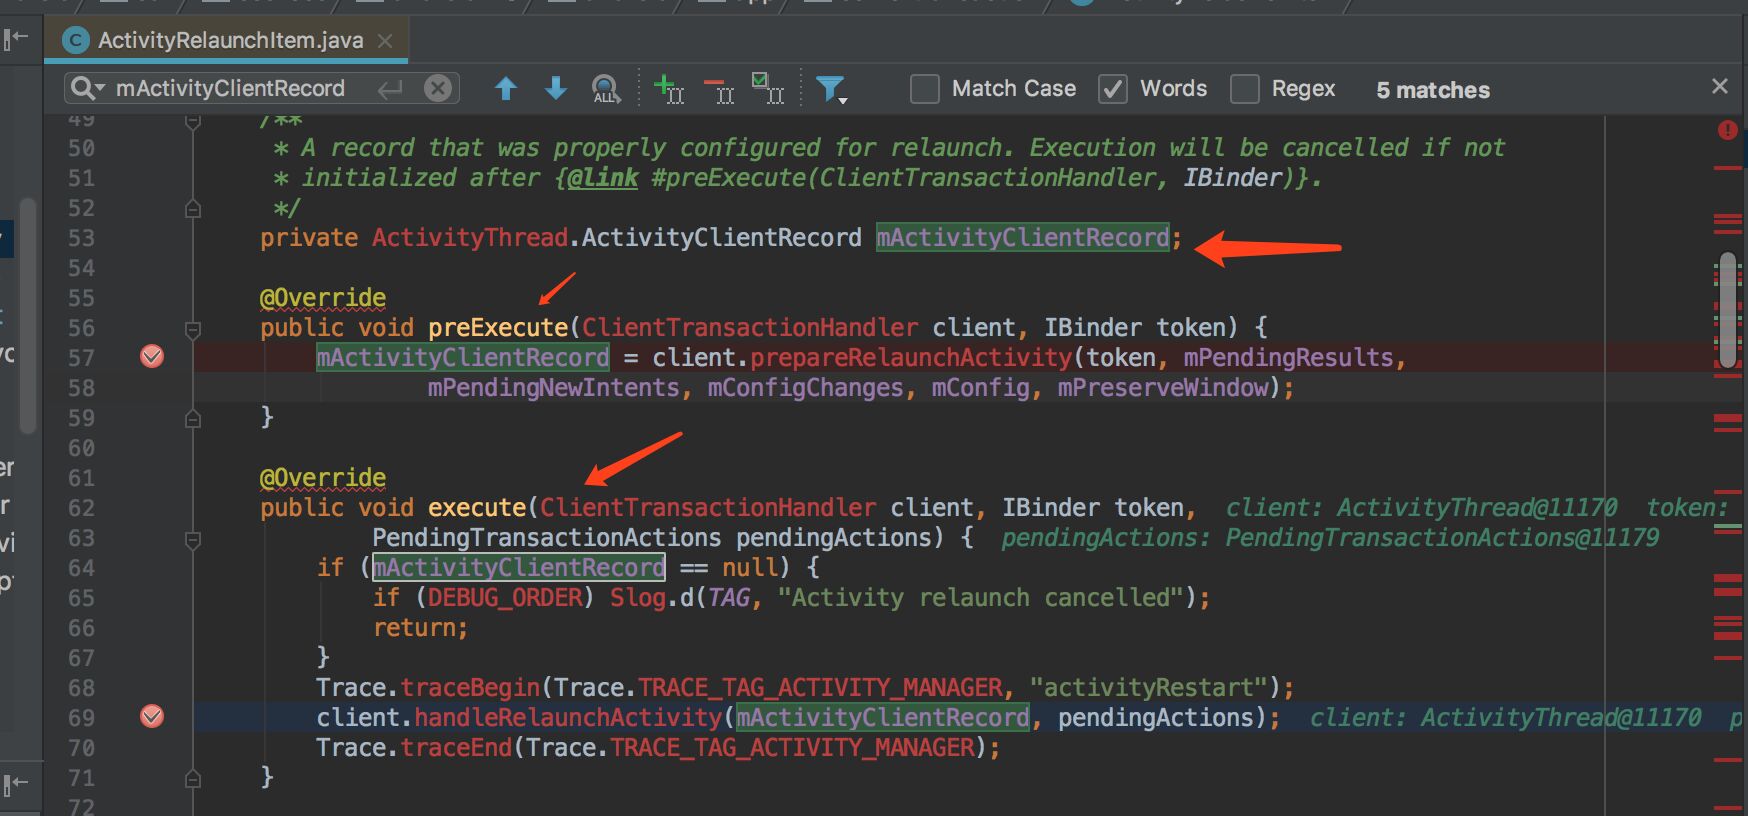Enable the Regex checkbox
This screenshot has height=816, width=1748.
click(x=1245, y=89)
